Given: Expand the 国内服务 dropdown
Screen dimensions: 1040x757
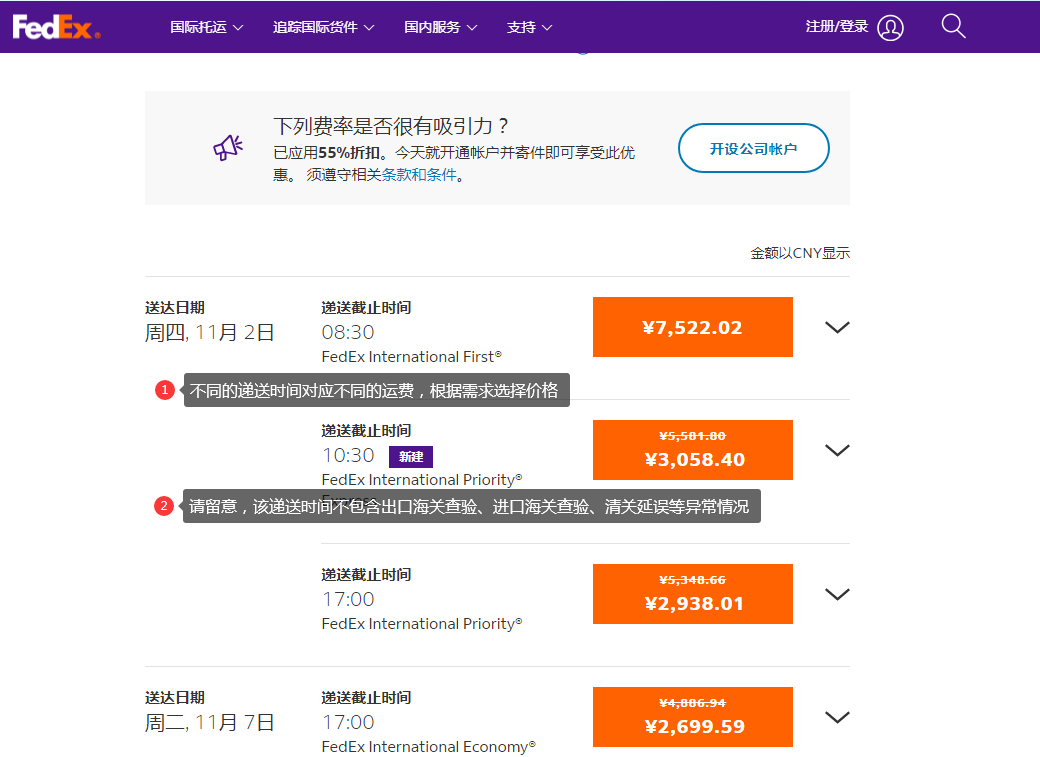Looking at the screenshot, I should 440,28.
